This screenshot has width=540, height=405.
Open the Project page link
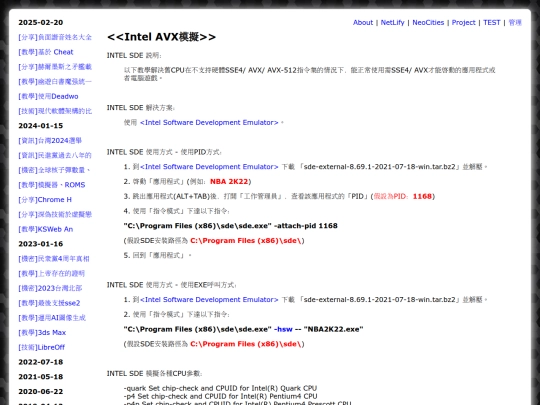[x=463, y=22]
